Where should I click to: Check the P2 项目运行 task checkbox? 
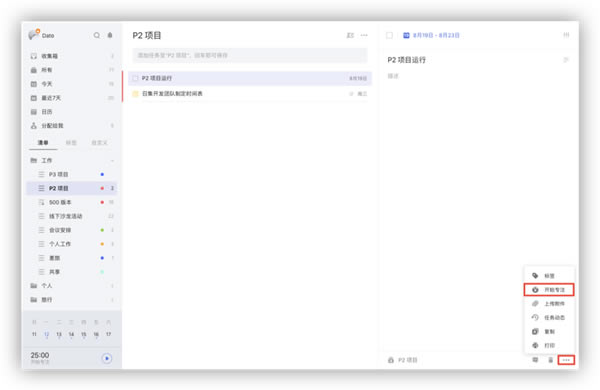click(x=135, y=78)
